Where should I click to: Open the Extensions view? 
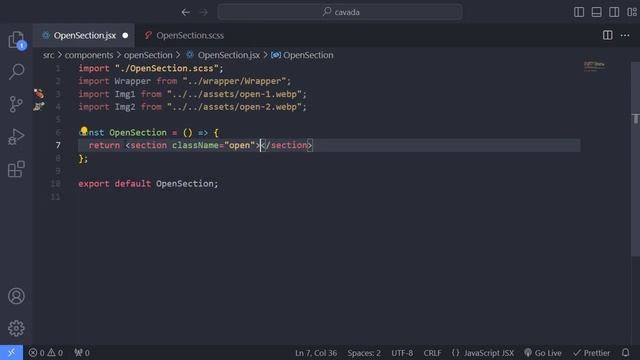coord(16,169)
